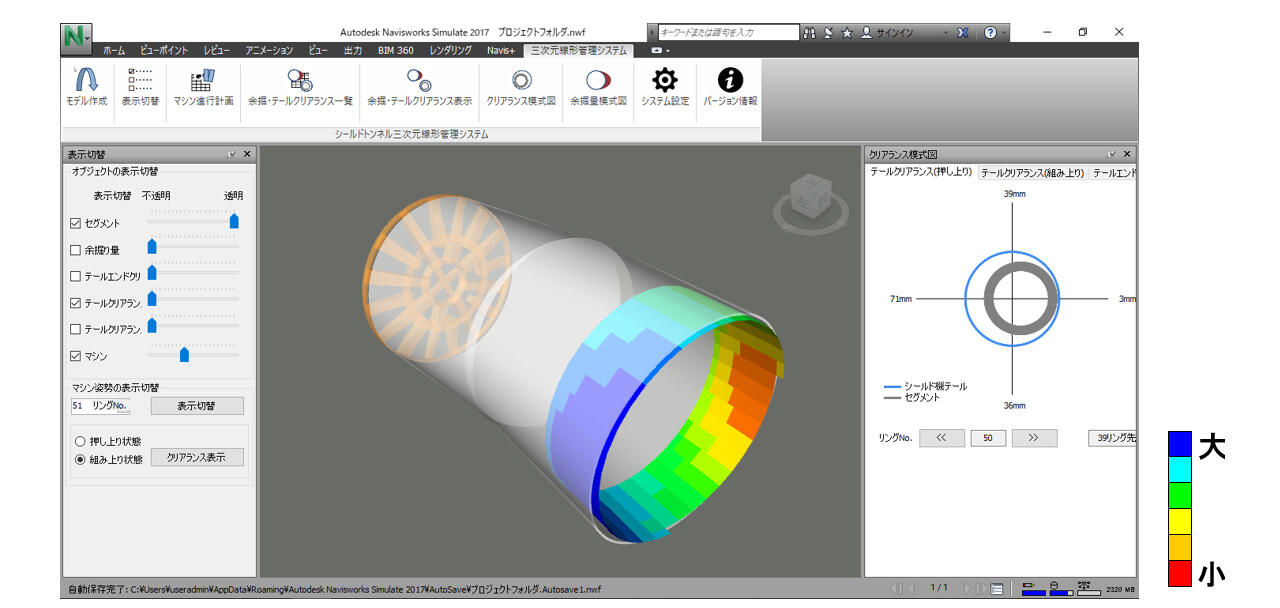Viewport: 1280px width, 608px height.
Task: Expand the サインイン account dropdown
Action: [x=944, y=33]
